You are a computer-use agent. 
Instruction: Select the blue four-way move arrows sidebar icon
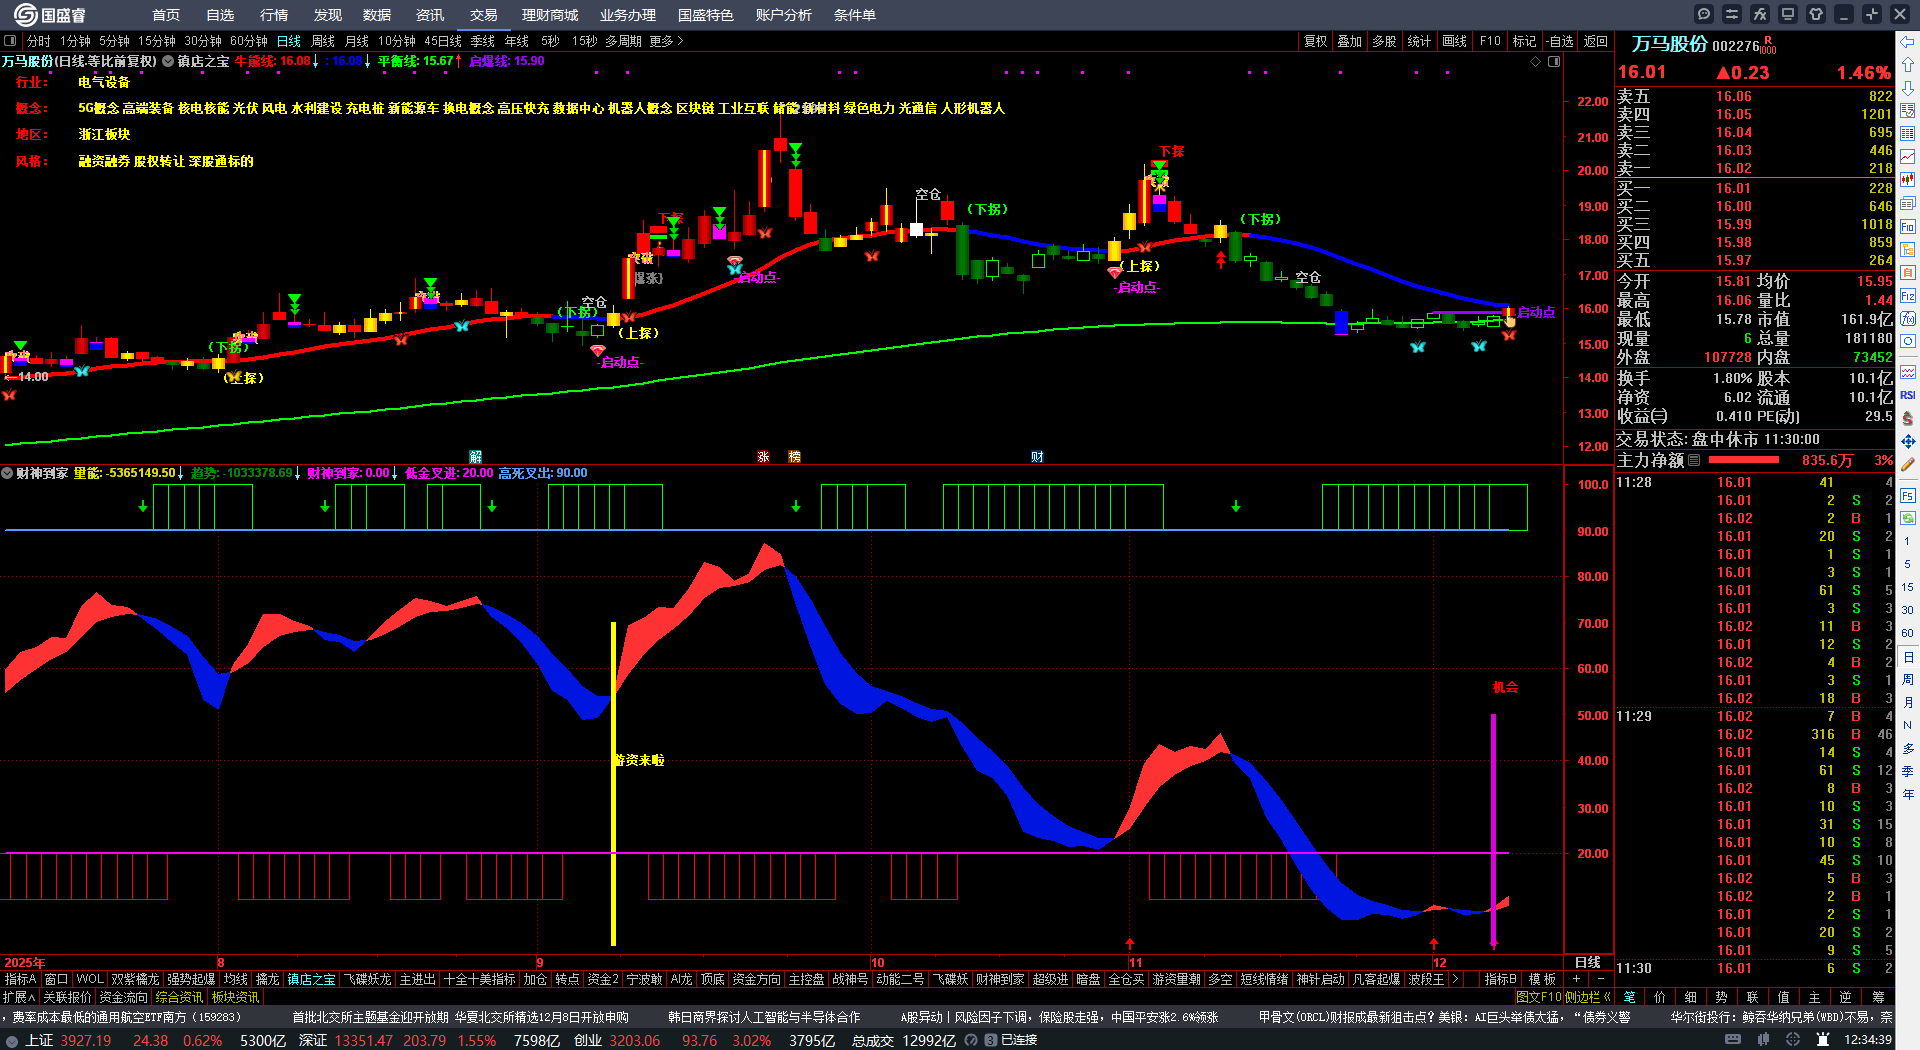pos(1908,441)
